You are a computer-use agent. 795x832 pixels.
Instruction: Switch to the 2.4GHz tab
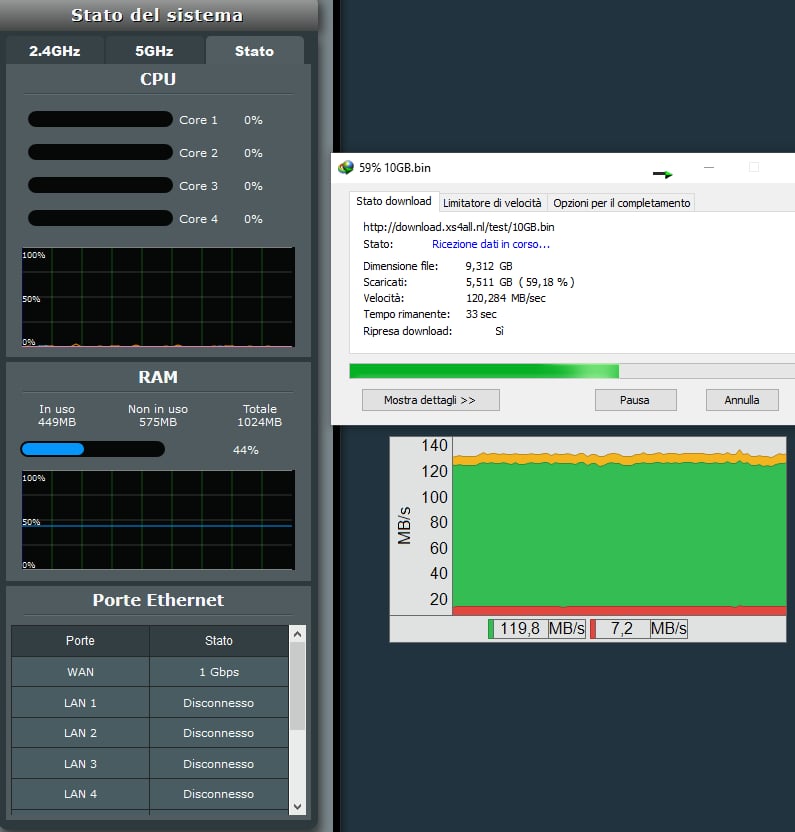(55, 51)
